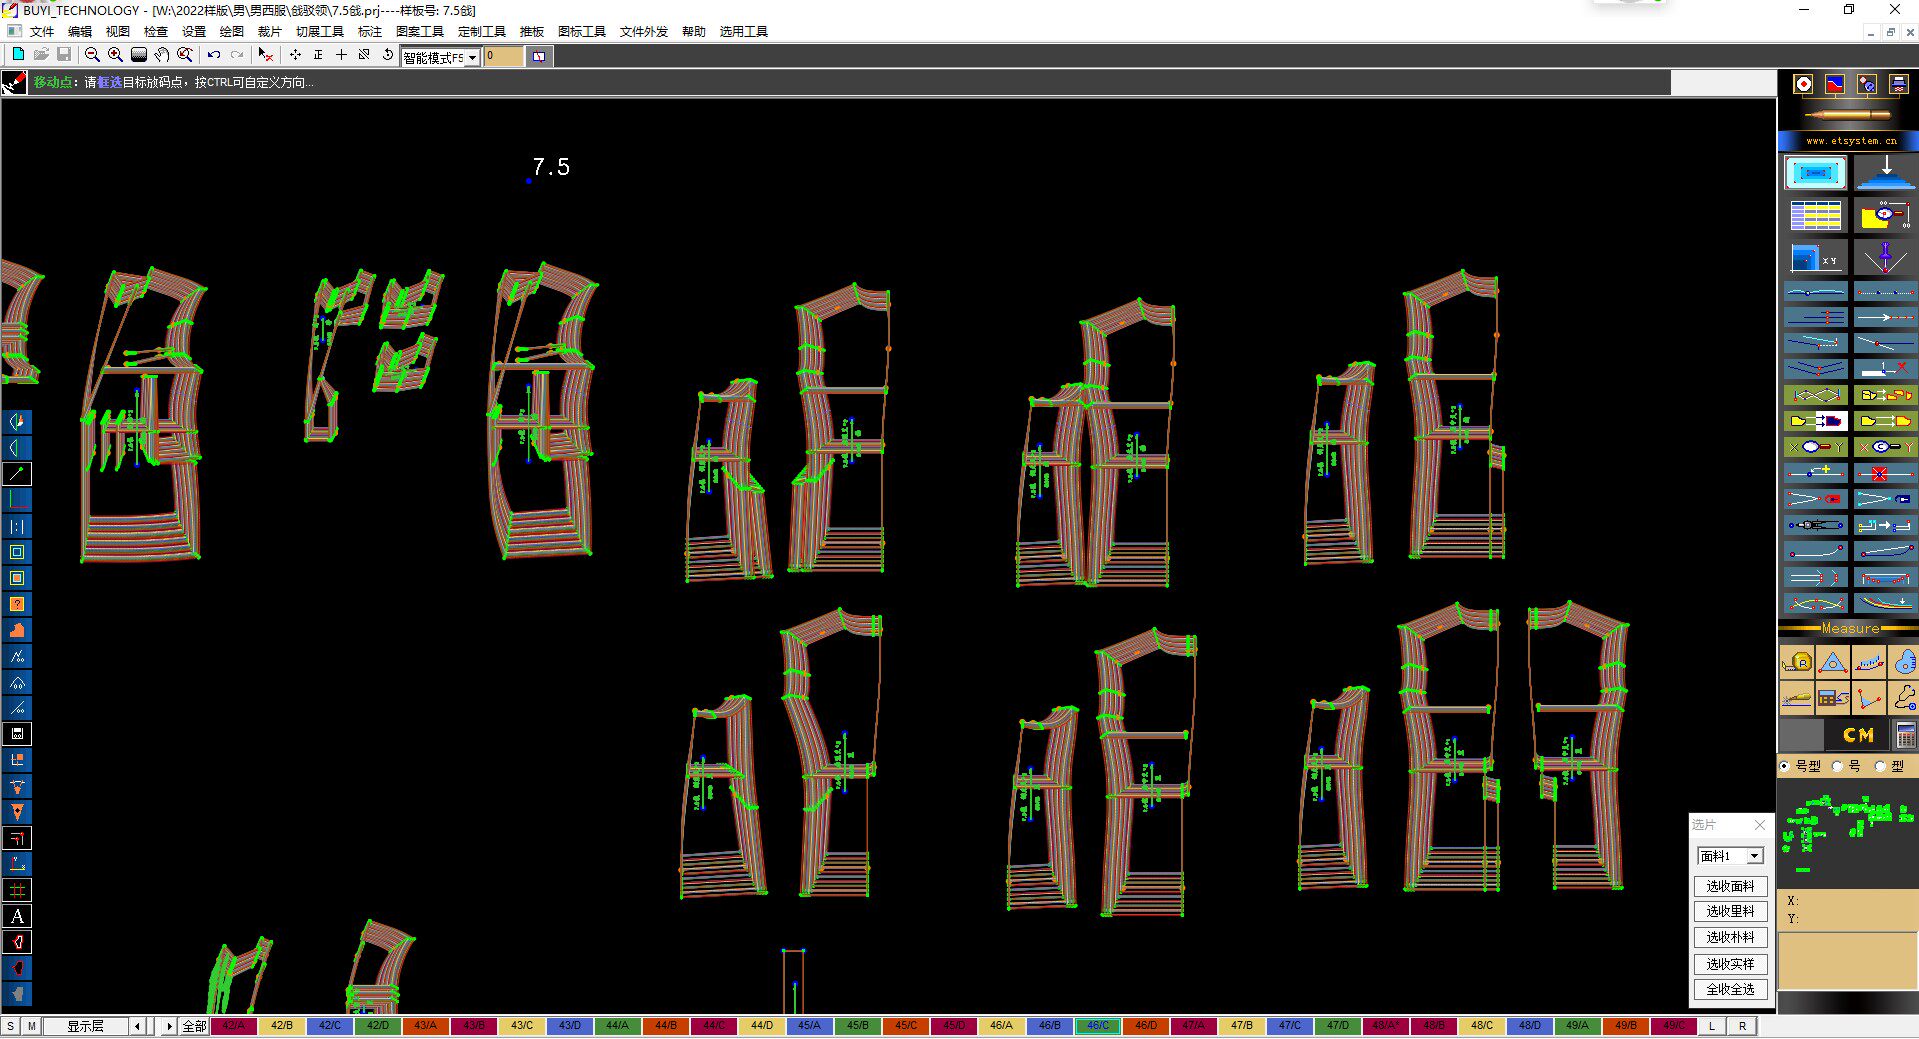Click the delete selection arrow icon
This screenshot has width=1919, height=1039.
[x=265, y=55]
